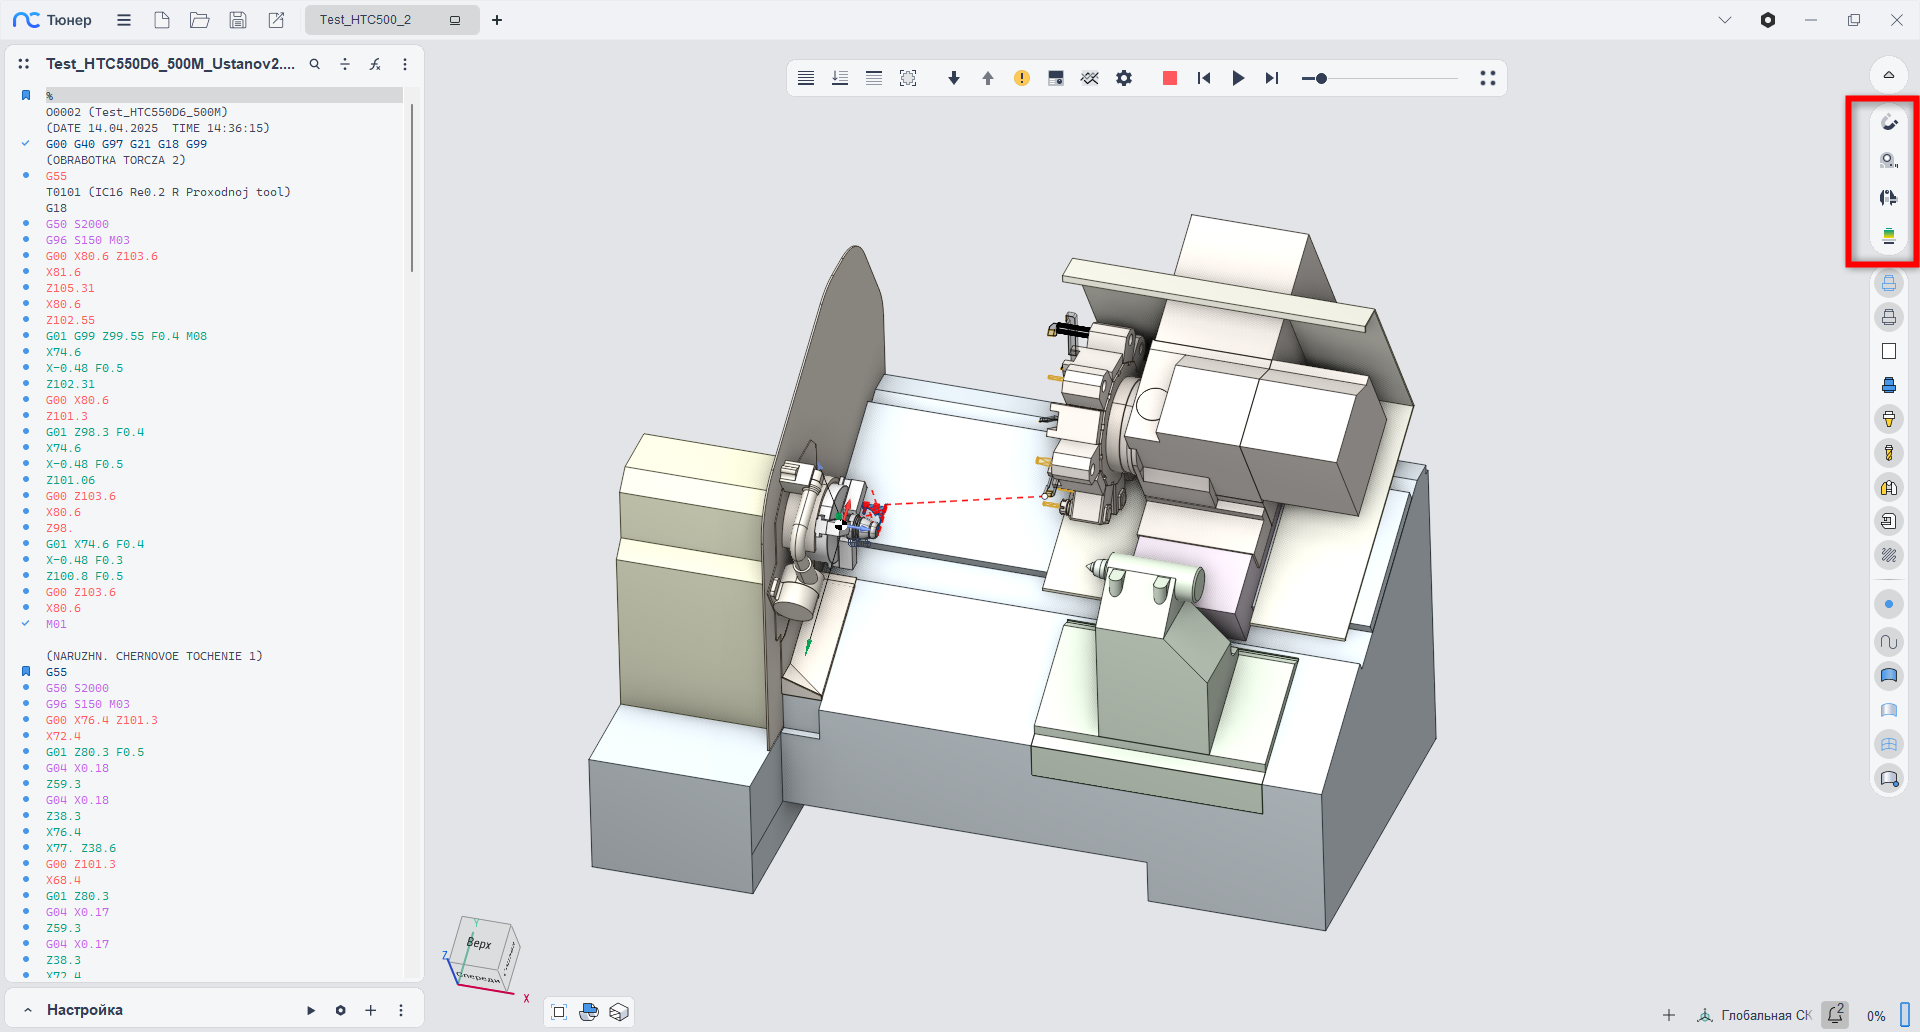The image size is (1920, 1032).
Task: Click the notifications bell in status bar
Action: pos(1835,1014)
